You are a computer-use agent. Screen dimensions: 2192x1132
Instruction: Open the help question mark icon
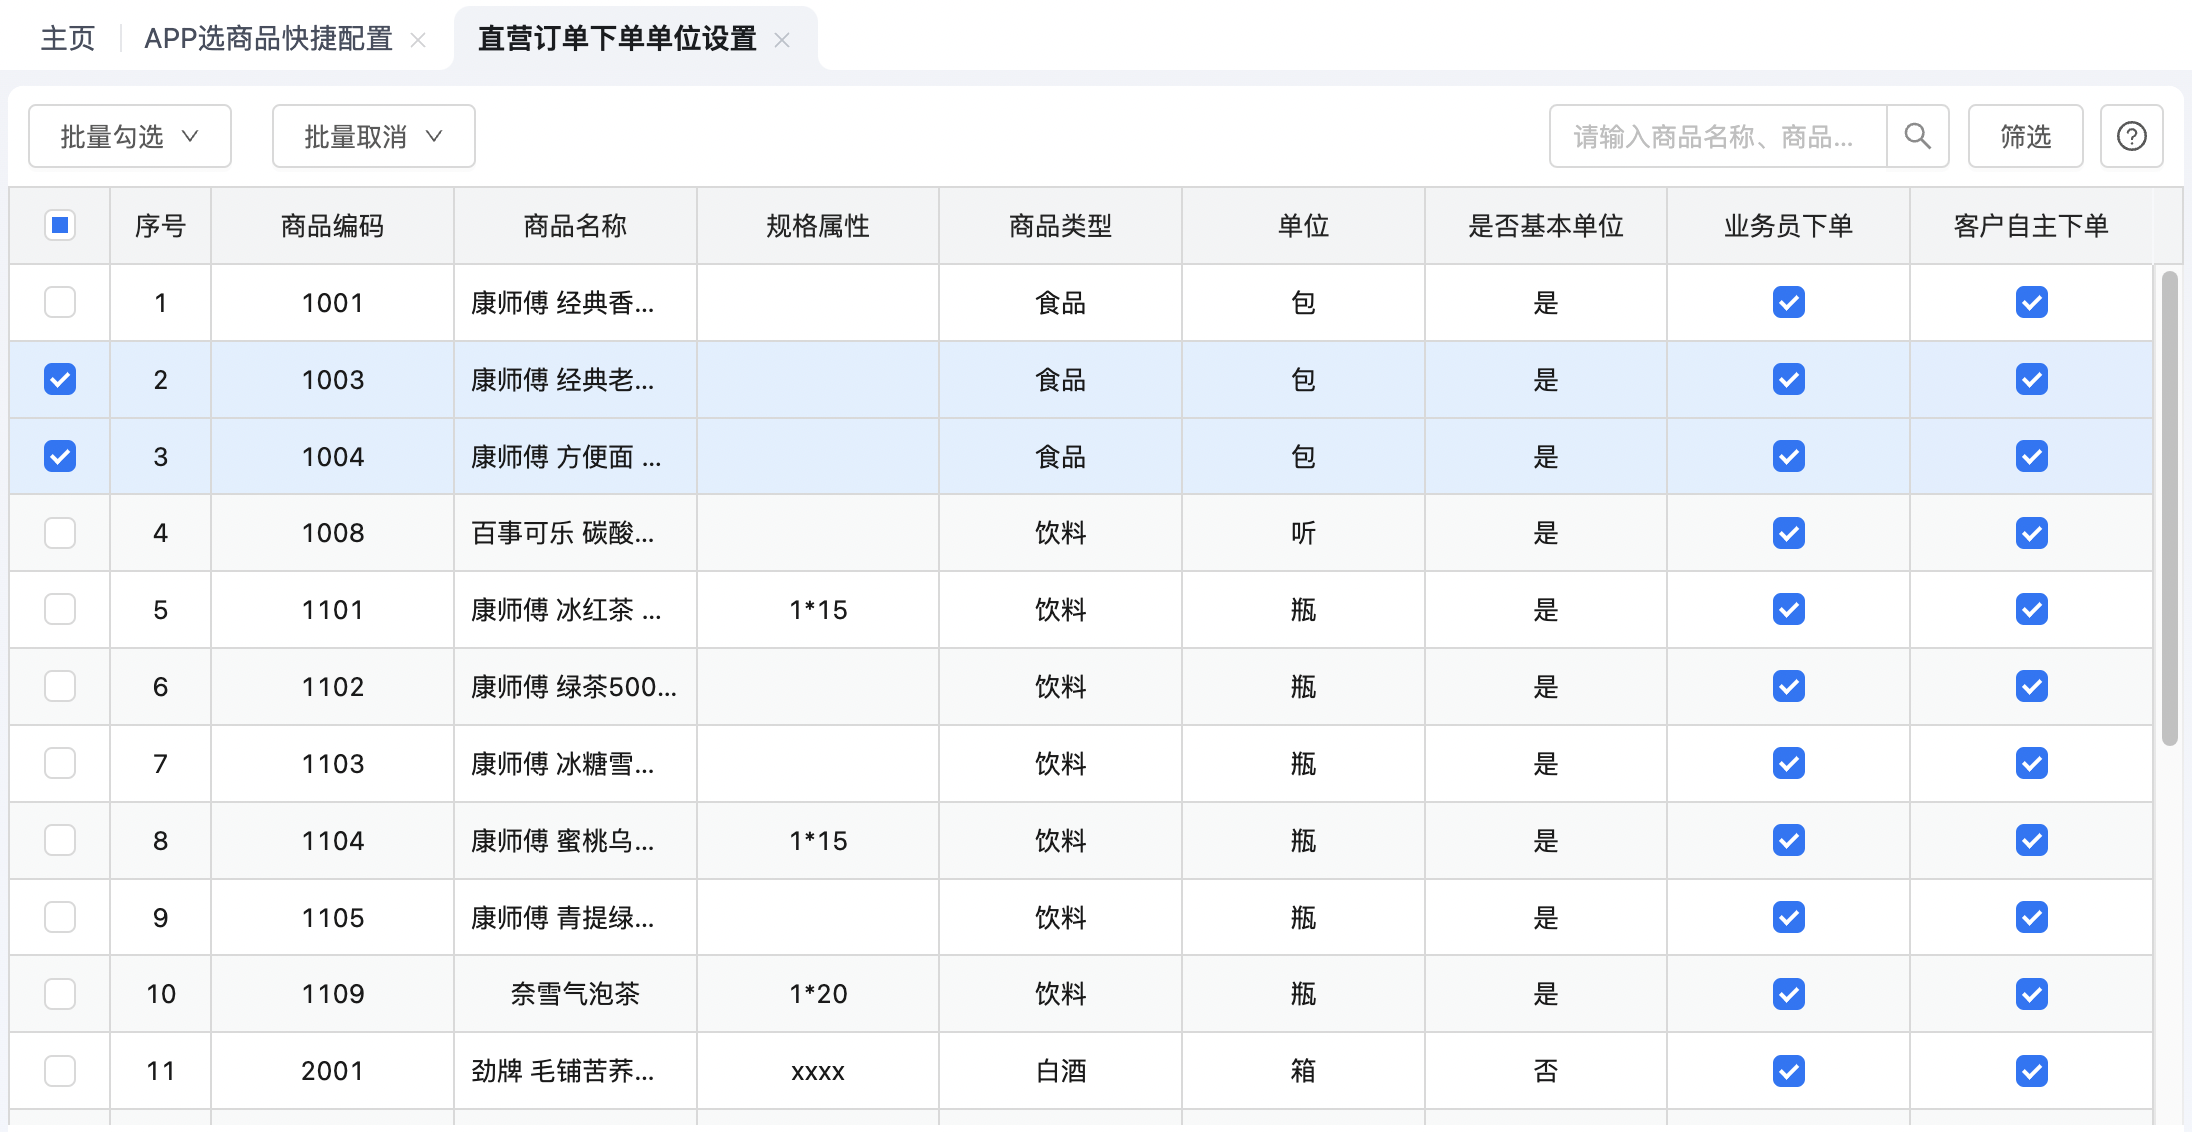point(2131,136)
